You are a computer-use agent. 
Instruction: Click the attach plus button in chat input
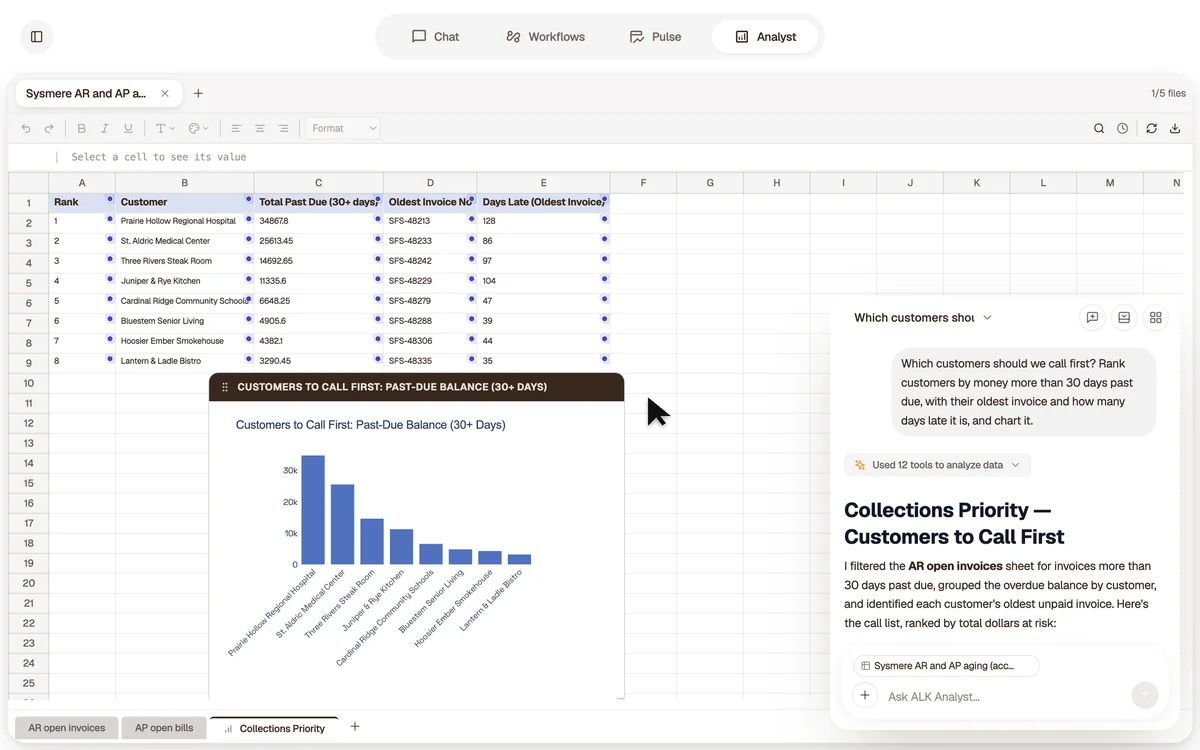click(x=865, y=696)
